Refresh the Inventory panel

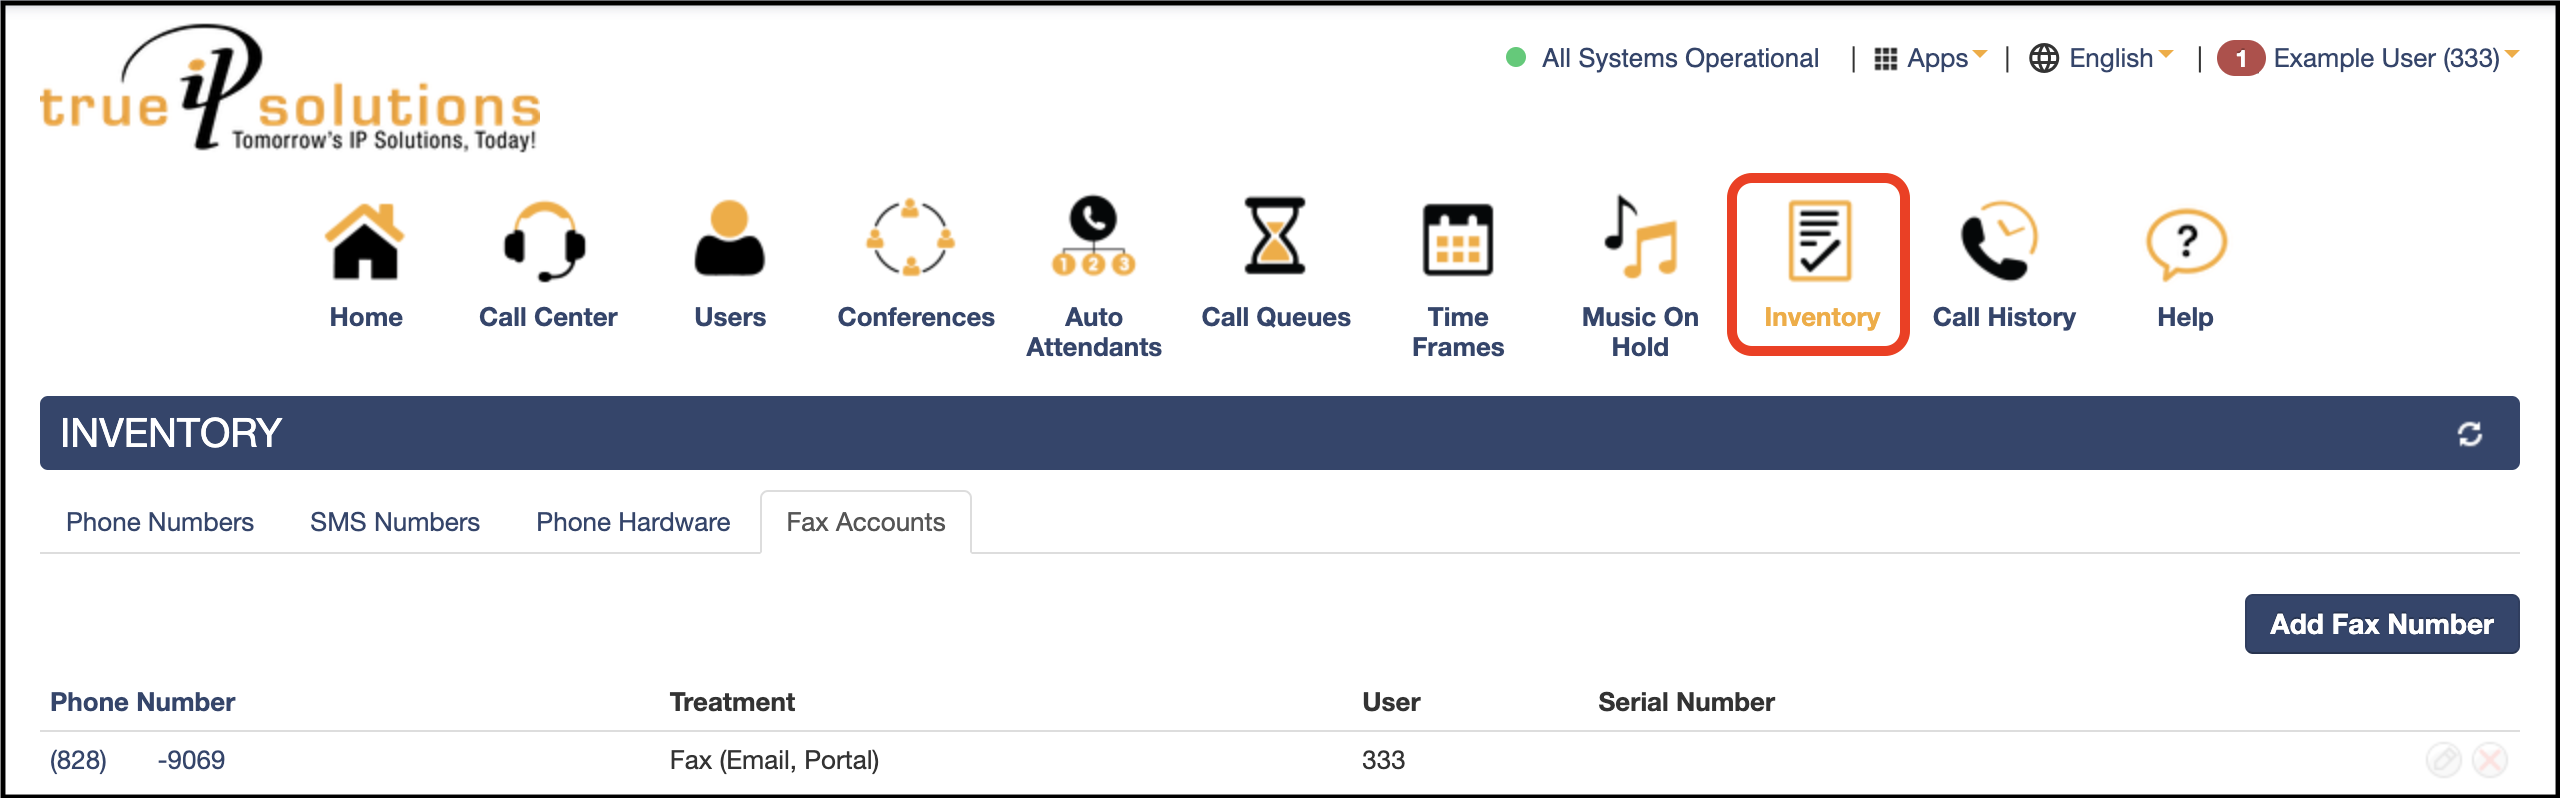pyautogui.click(x=2469, y=434)
